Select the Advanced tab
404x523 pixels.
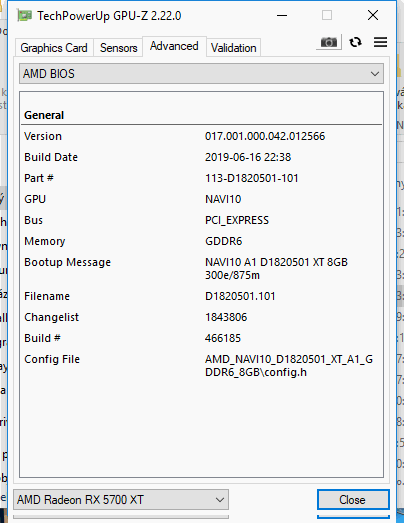[174, 46]
